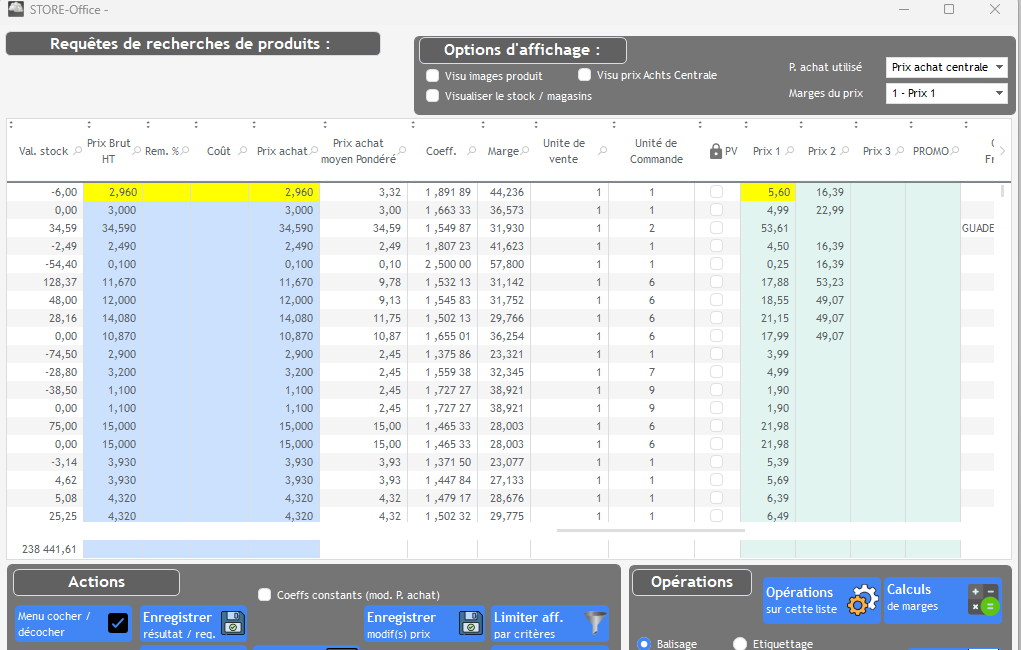Open the column menu dots above Marge

coord(481,125)
